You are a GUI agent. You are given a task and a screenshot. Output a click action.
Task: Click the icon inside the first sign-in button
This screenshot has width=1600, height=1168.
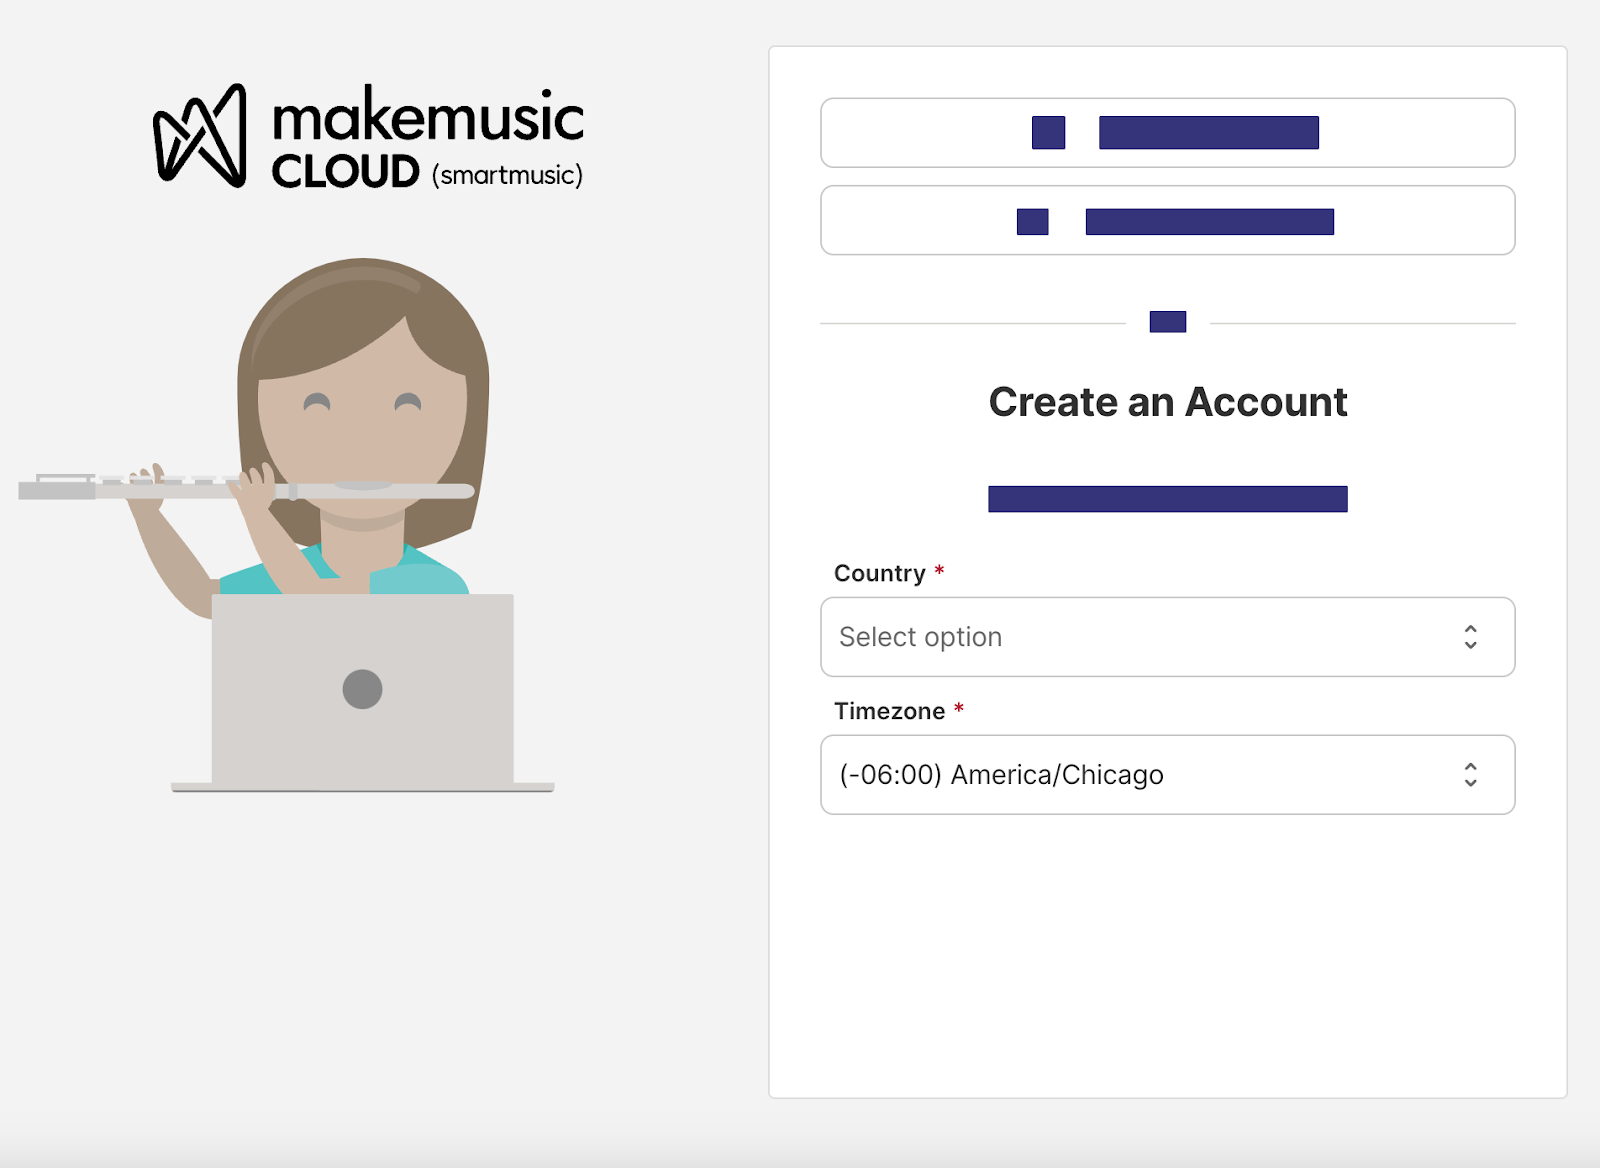pyautogui.click(x=1049, y=132)
